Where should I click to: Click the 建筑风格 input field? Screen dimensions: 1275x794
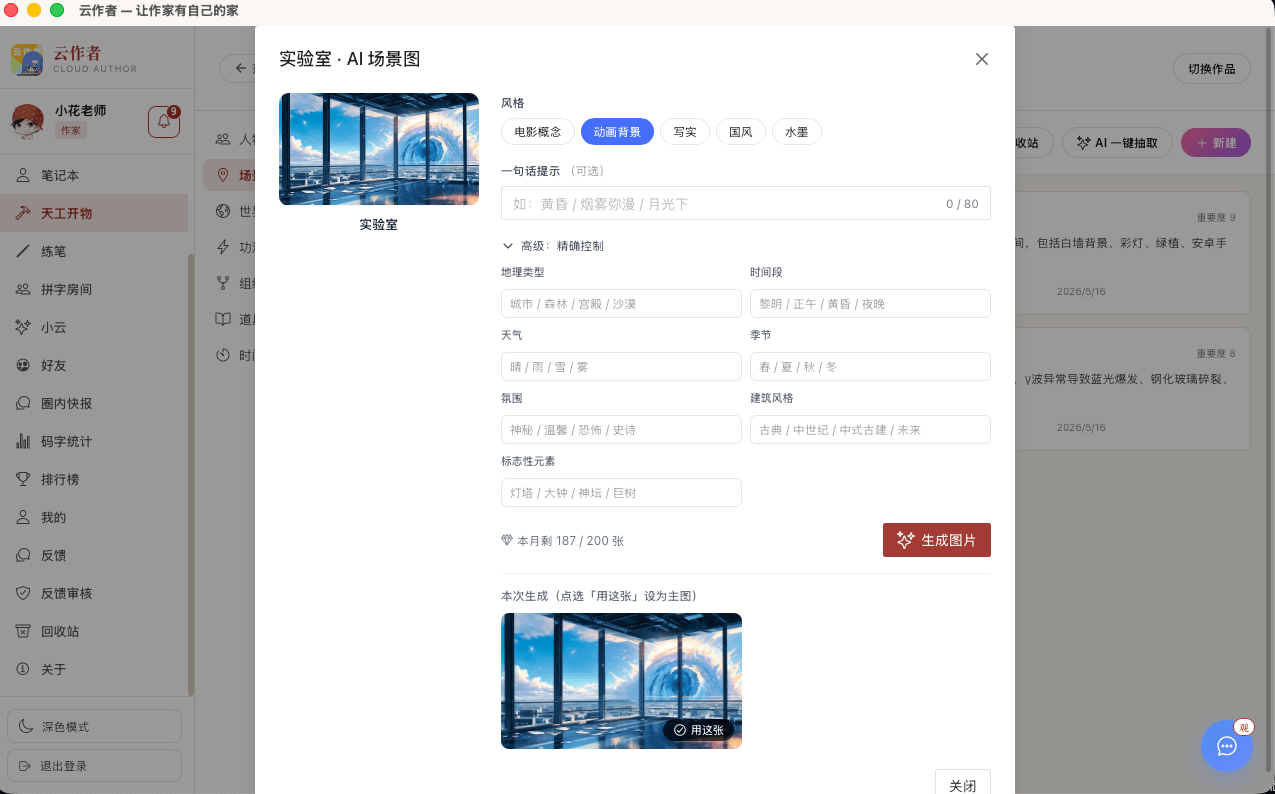click(x=870, y=429)
